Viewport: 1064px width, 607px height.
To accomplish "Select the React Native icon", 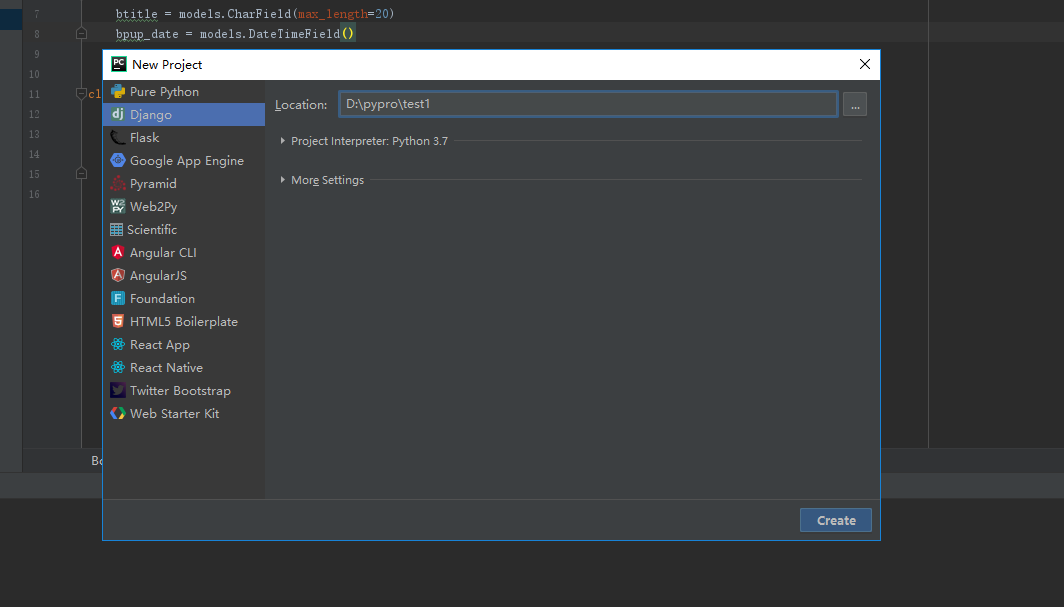I will click(118, 368).
